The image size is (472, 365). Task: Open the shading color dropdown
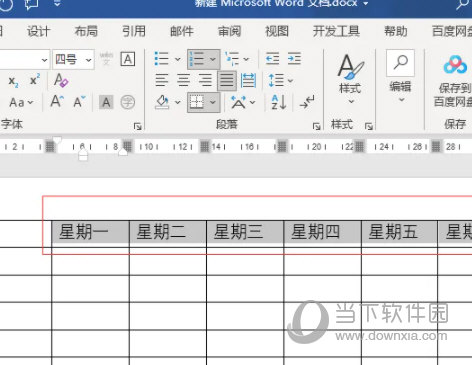178,102
